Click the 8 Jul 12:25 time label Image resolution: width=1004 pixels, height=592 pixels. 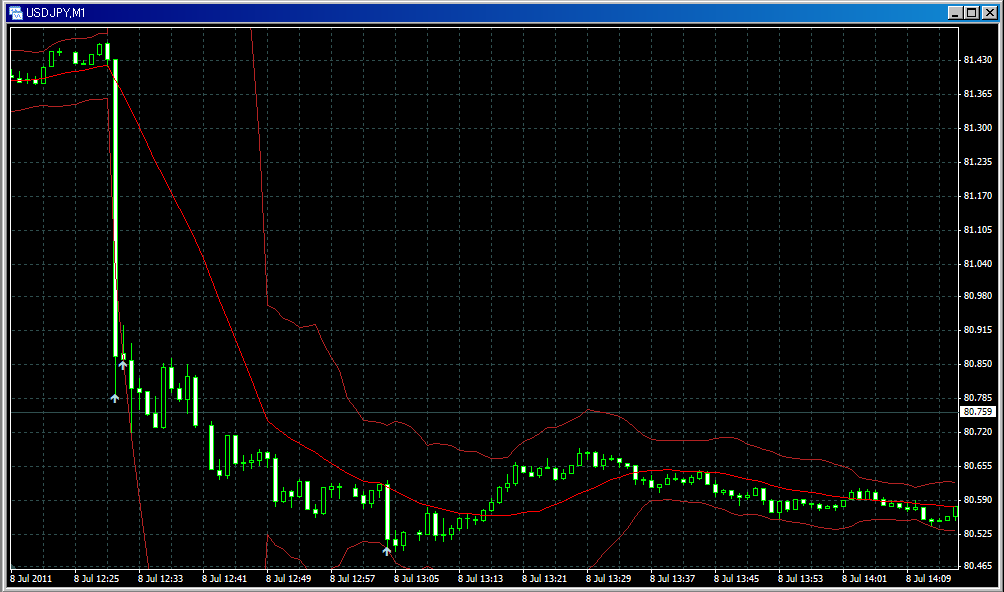point(96,578)
